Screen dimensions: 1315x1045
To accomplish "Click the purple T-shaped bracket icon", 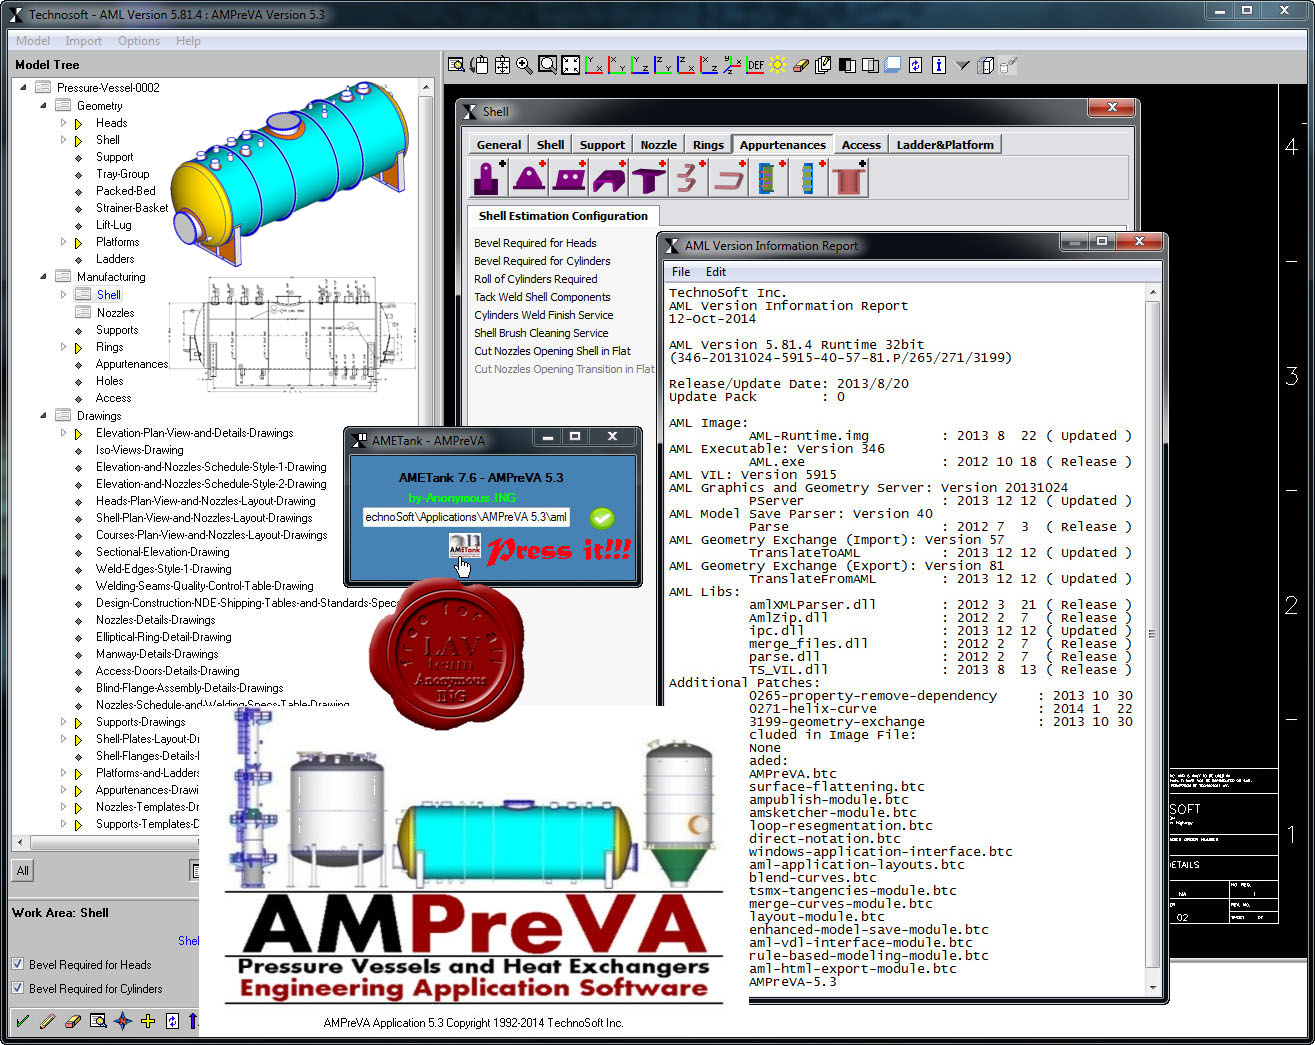I will [648, 178].
